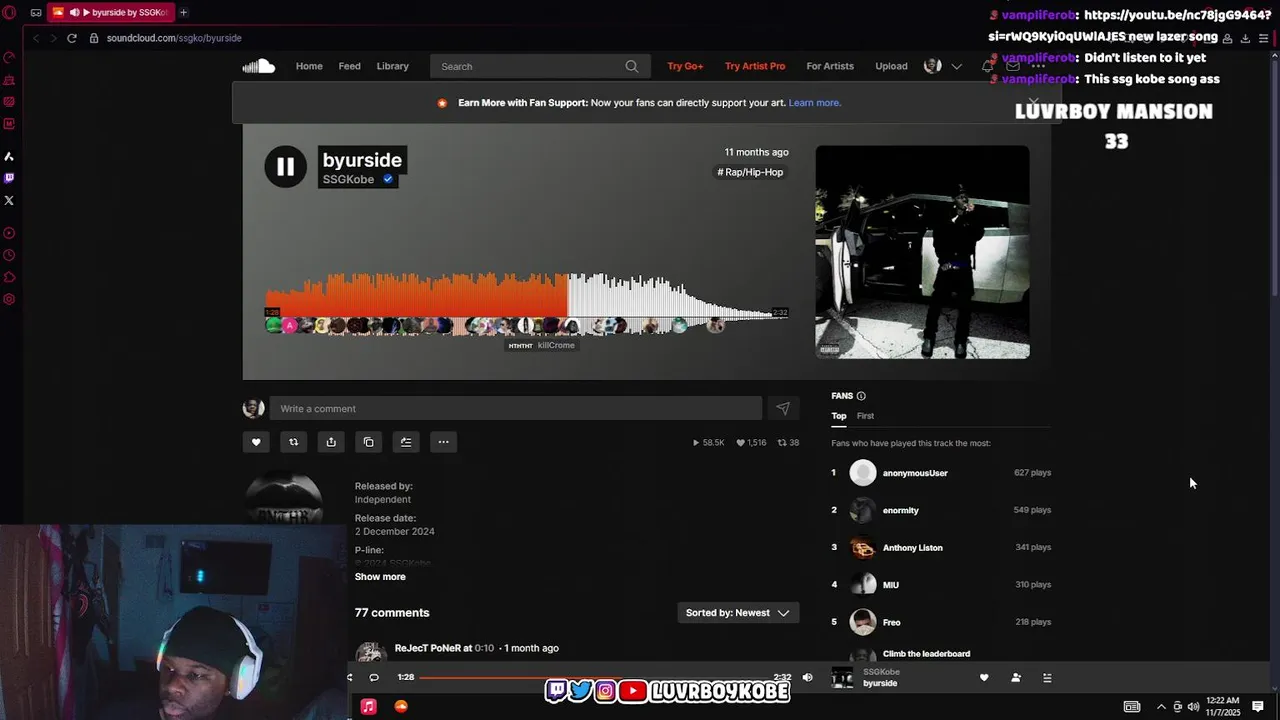Viewport: 1280px width, 720px height.
Task: Open the header three-dots menu
Action: tap(1039, 66)
